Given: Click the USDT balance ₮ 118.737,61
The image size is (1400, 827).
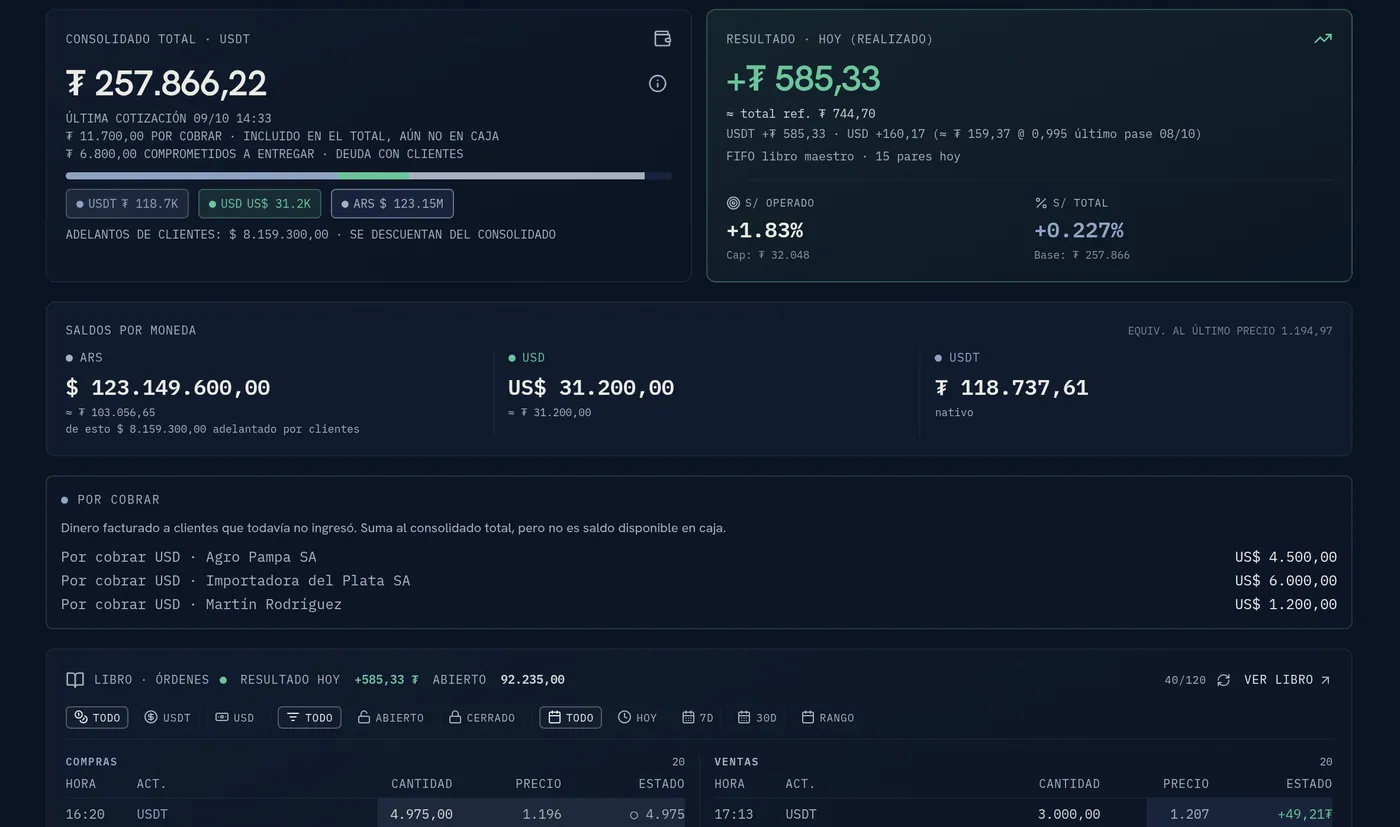Looking at the screenshot, I should pyautogui.click(x=1012, y=388).
